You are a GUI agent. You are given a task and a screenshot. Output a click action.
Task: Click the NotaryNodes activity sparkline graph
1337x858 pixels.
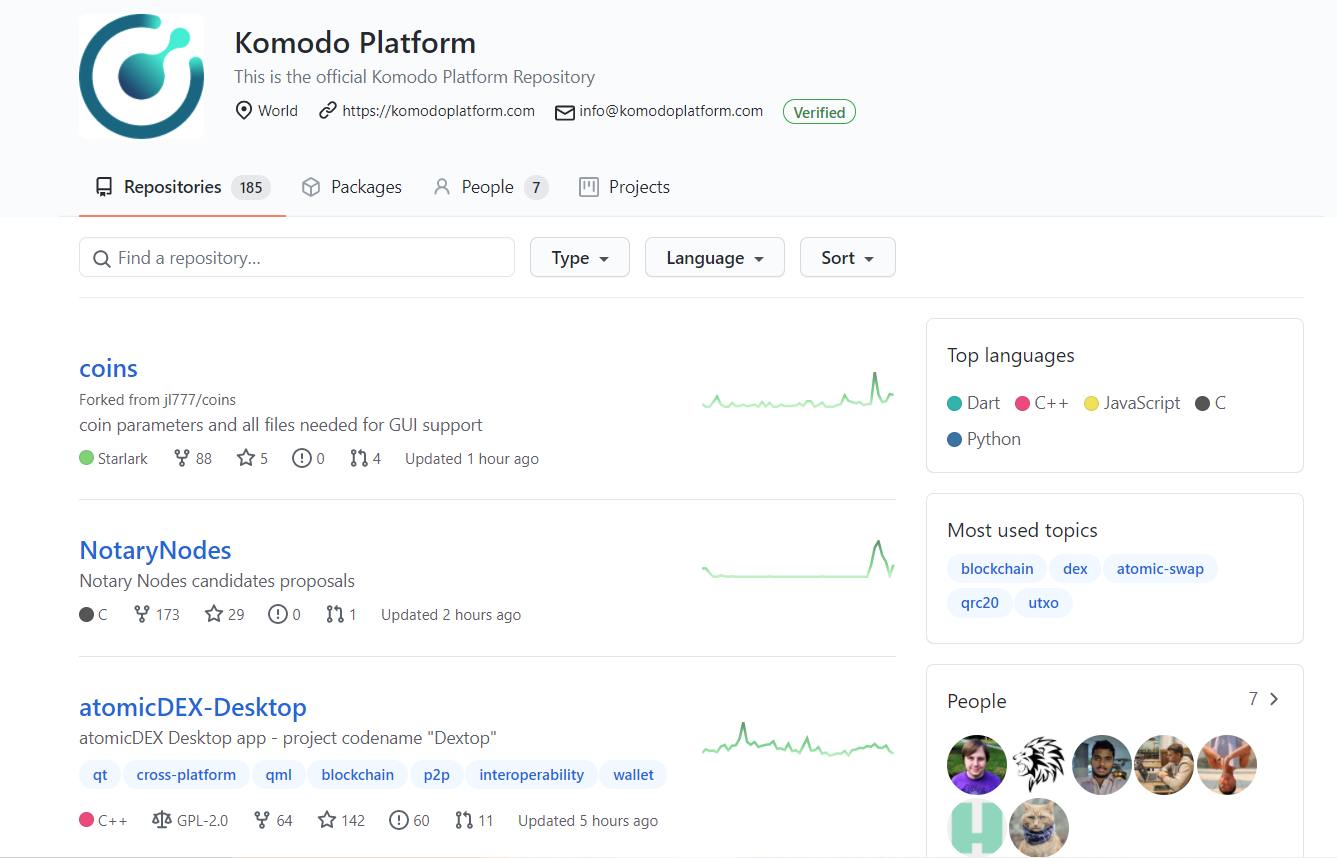click(798, 560)
